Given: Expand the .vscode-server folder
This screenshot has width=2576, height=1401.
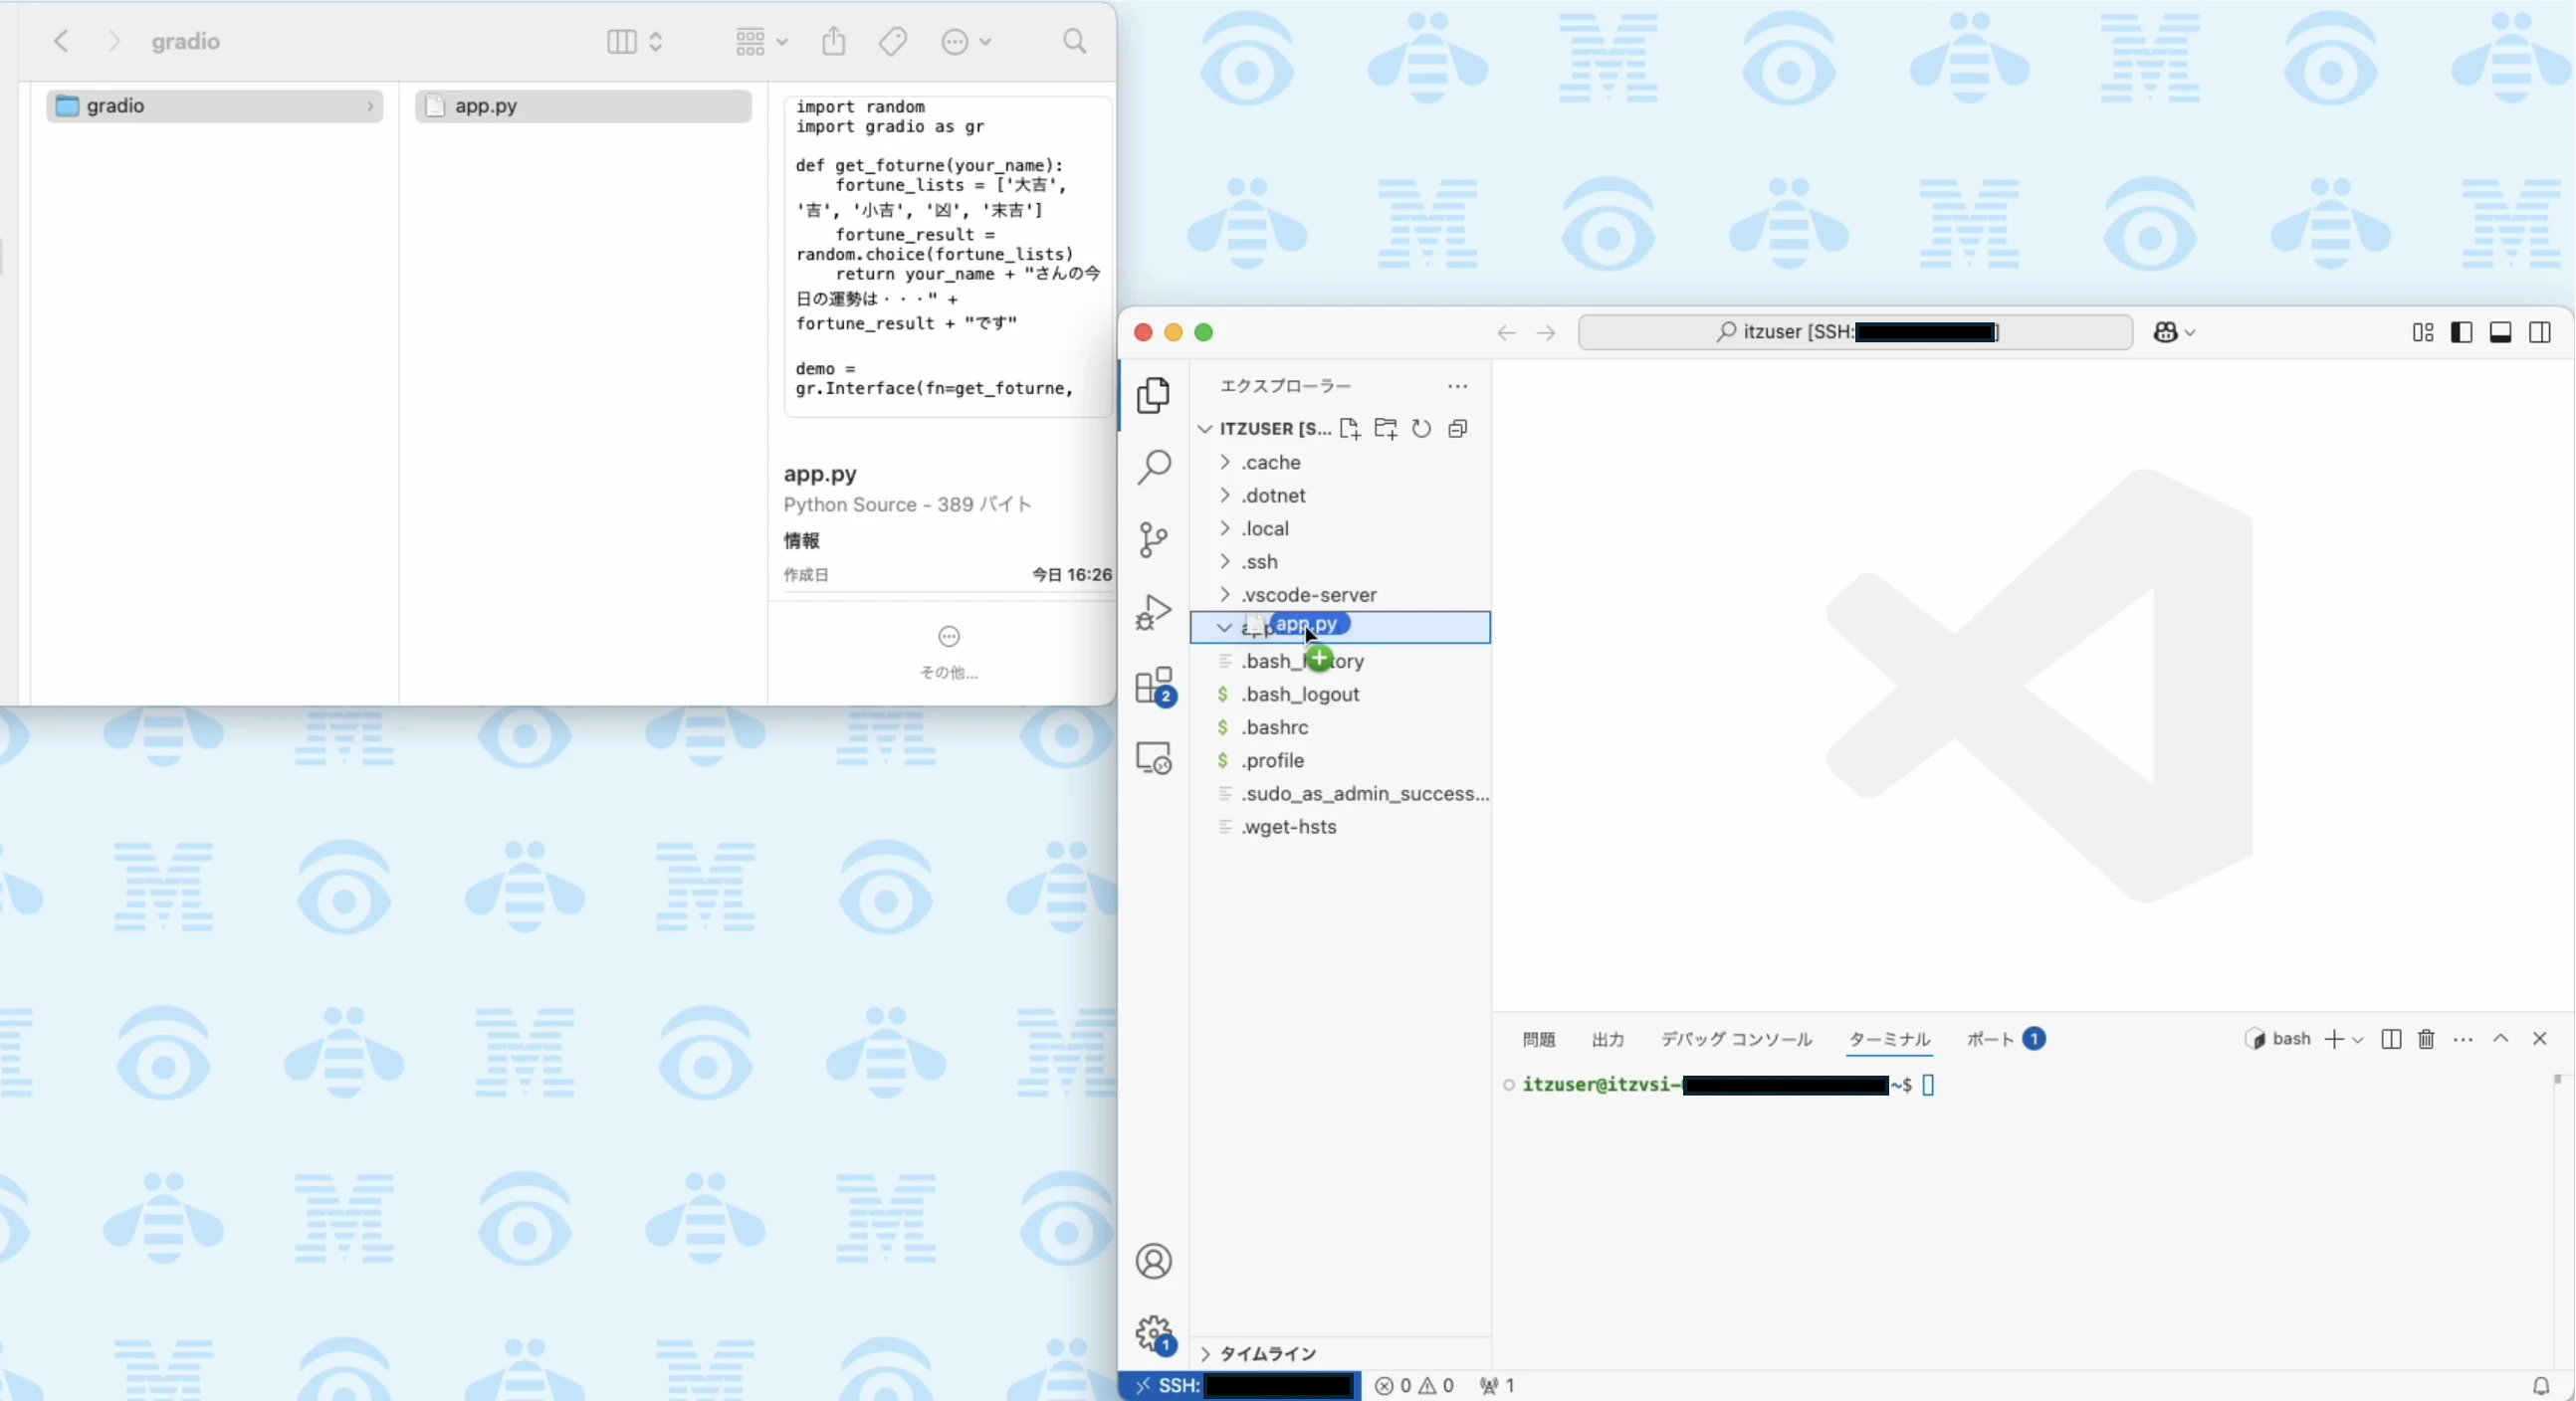Looking at the screenshot, I should pos(1340,595).
